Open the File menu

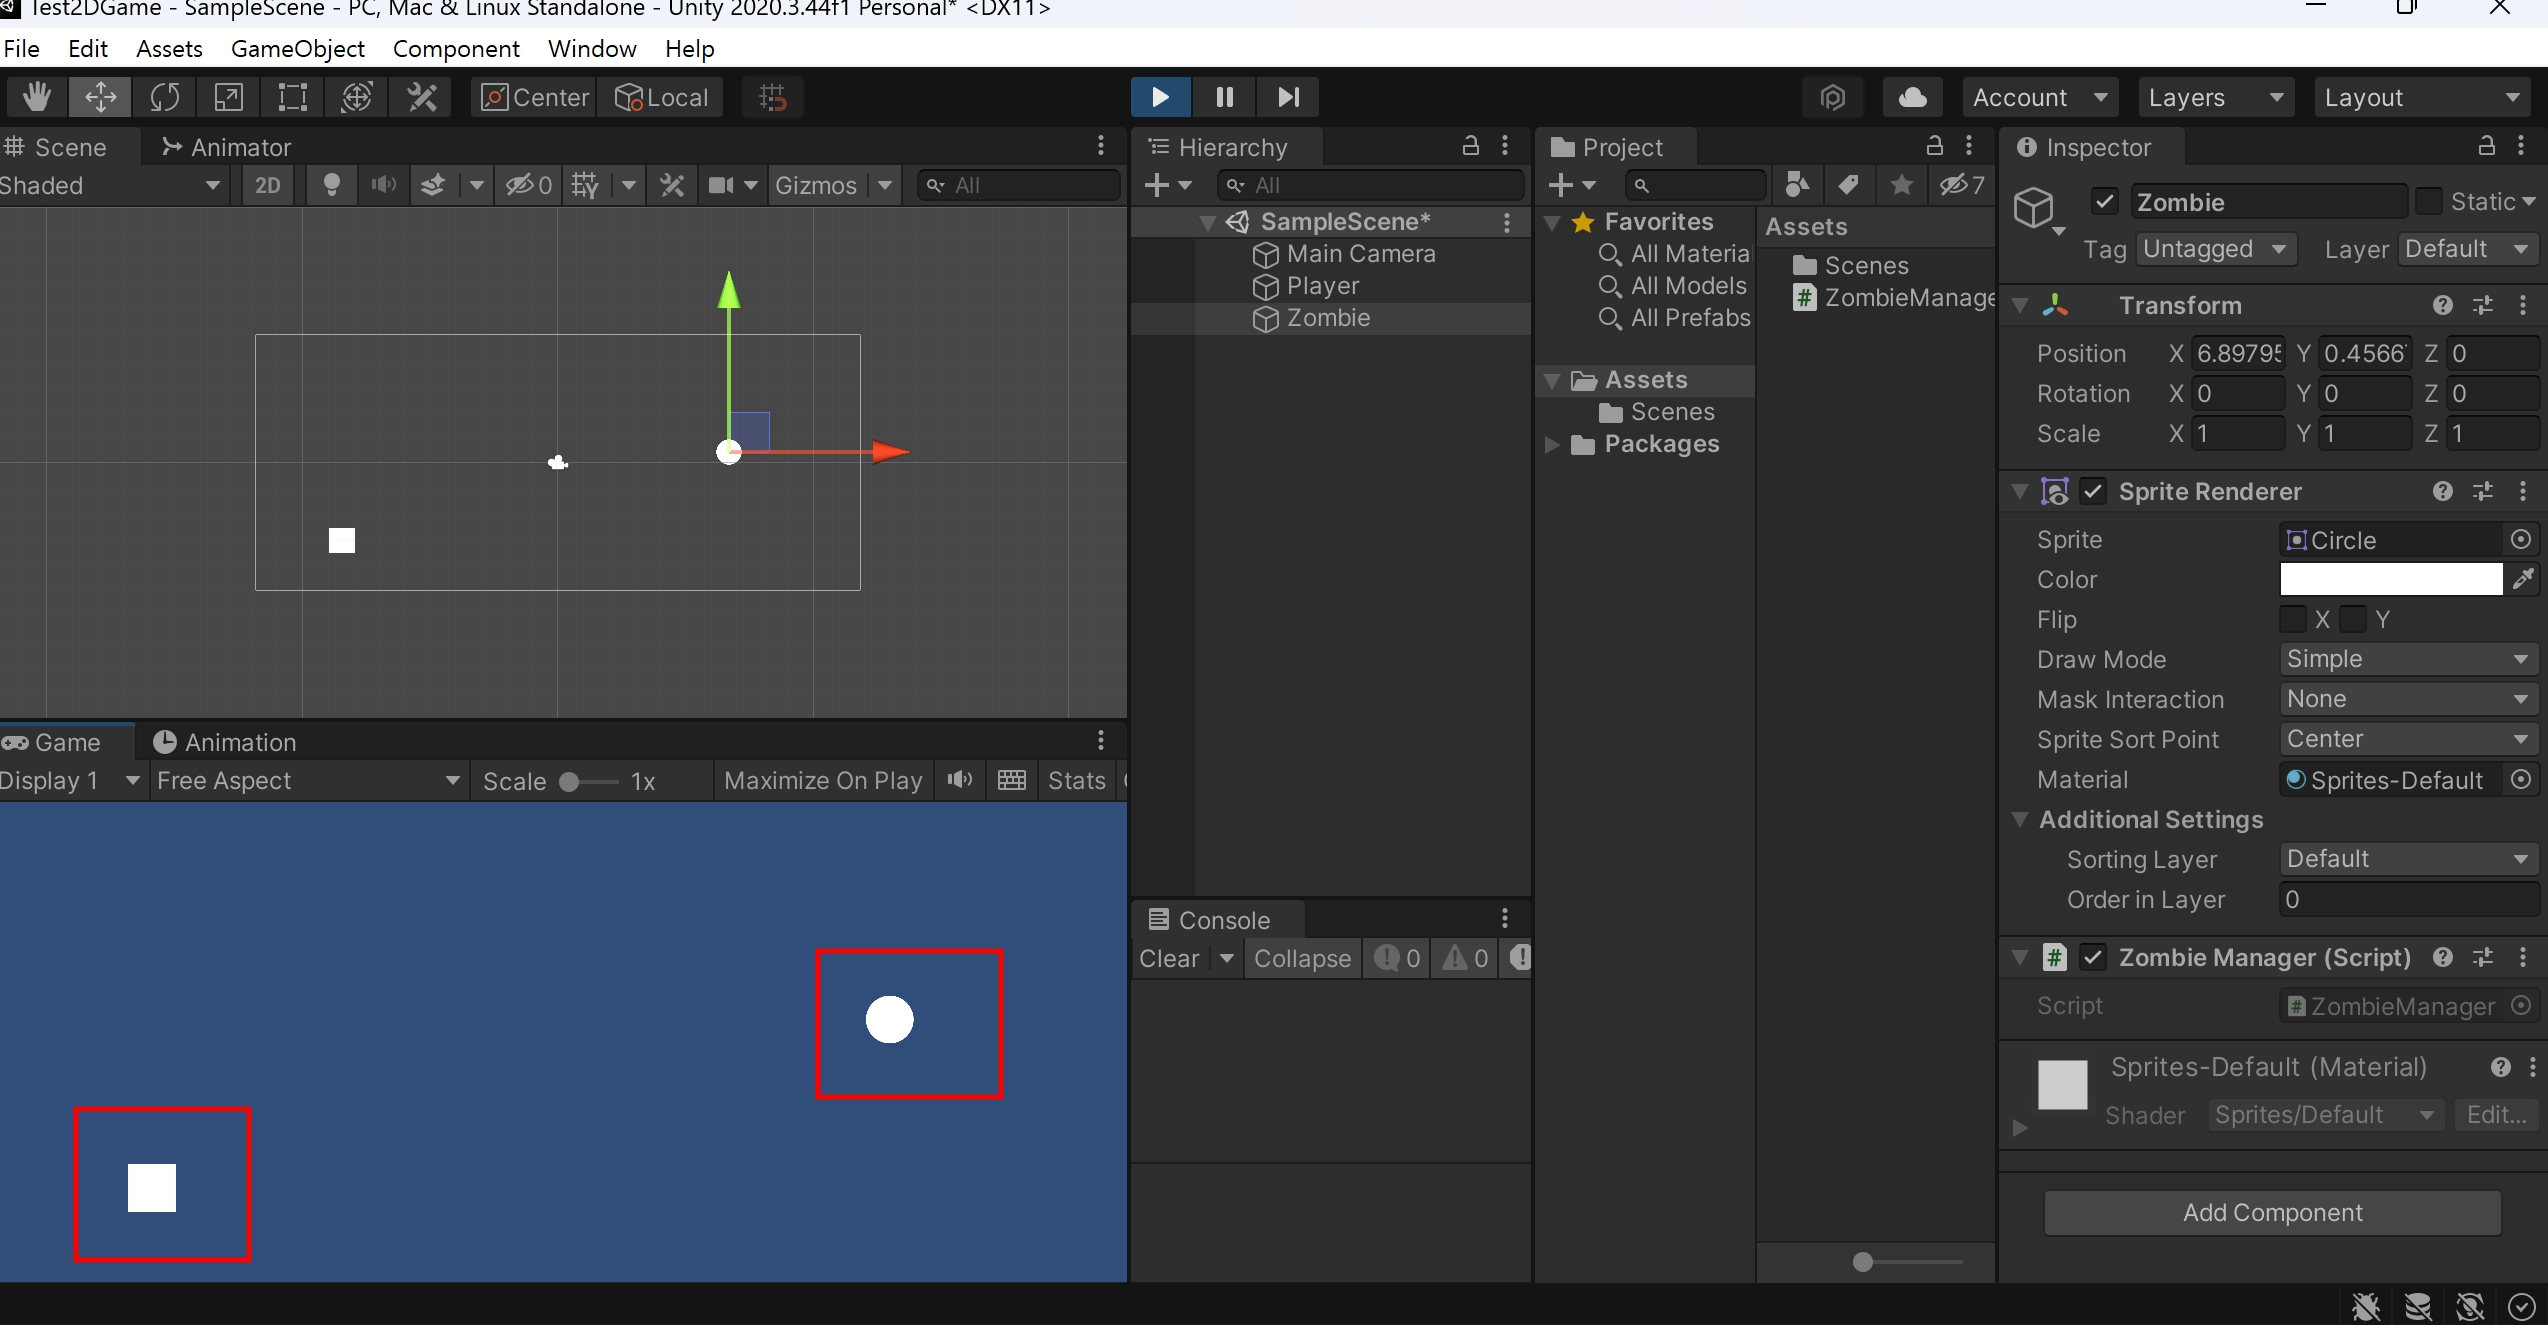tap(22, 48)
